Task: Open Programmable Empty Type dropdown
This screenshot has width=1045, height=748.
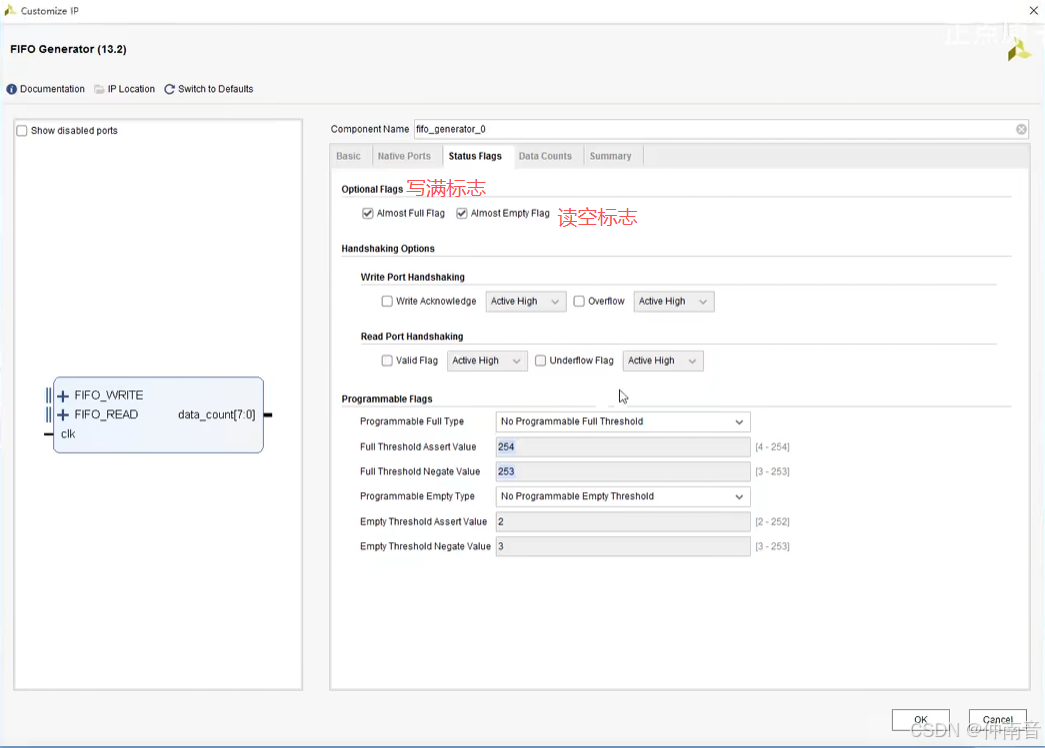Action: pos(623,497)
